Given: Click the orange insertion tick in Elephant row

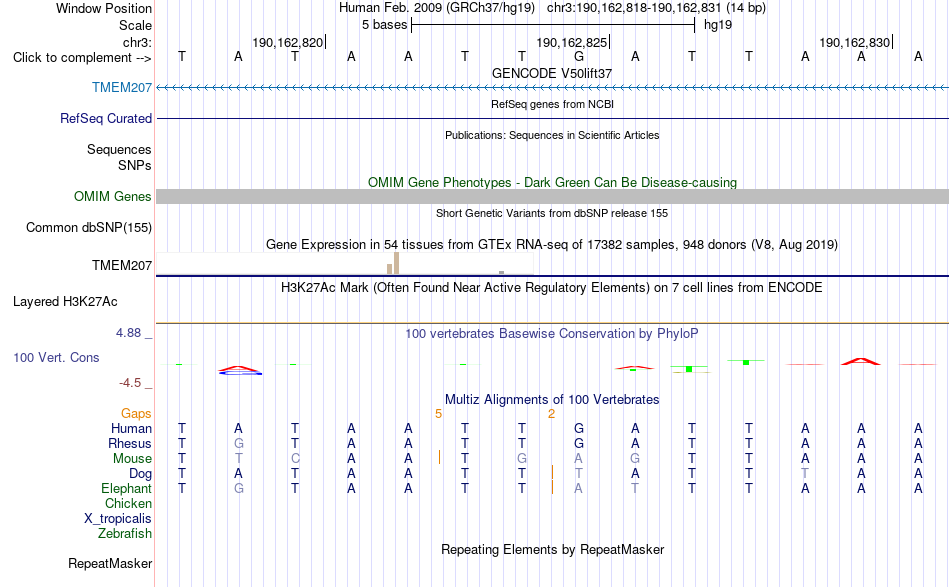Looking at the screenshot, I should tap(552, 487).
